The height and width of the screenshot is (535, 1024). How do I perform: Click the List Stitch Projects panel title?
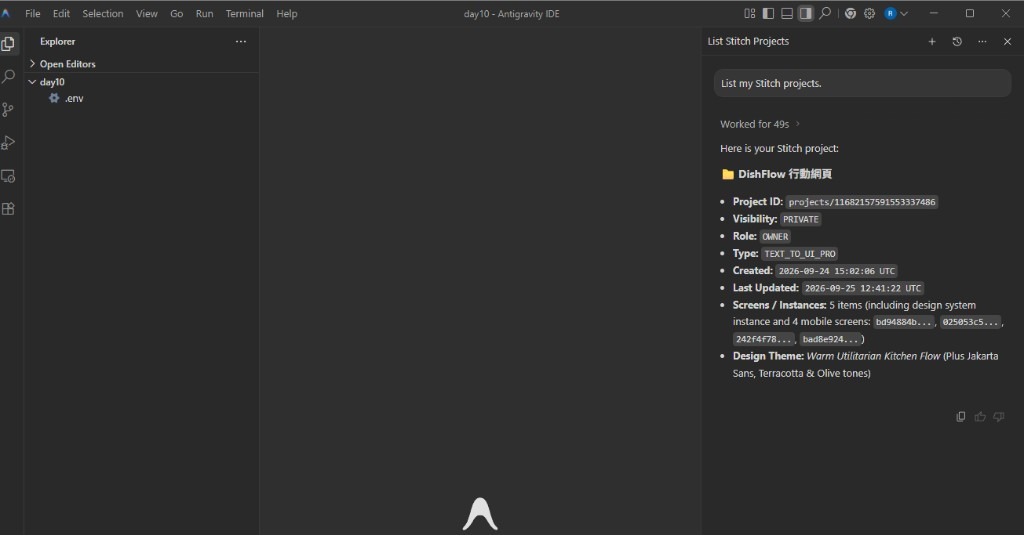click(x=748, y=41)
